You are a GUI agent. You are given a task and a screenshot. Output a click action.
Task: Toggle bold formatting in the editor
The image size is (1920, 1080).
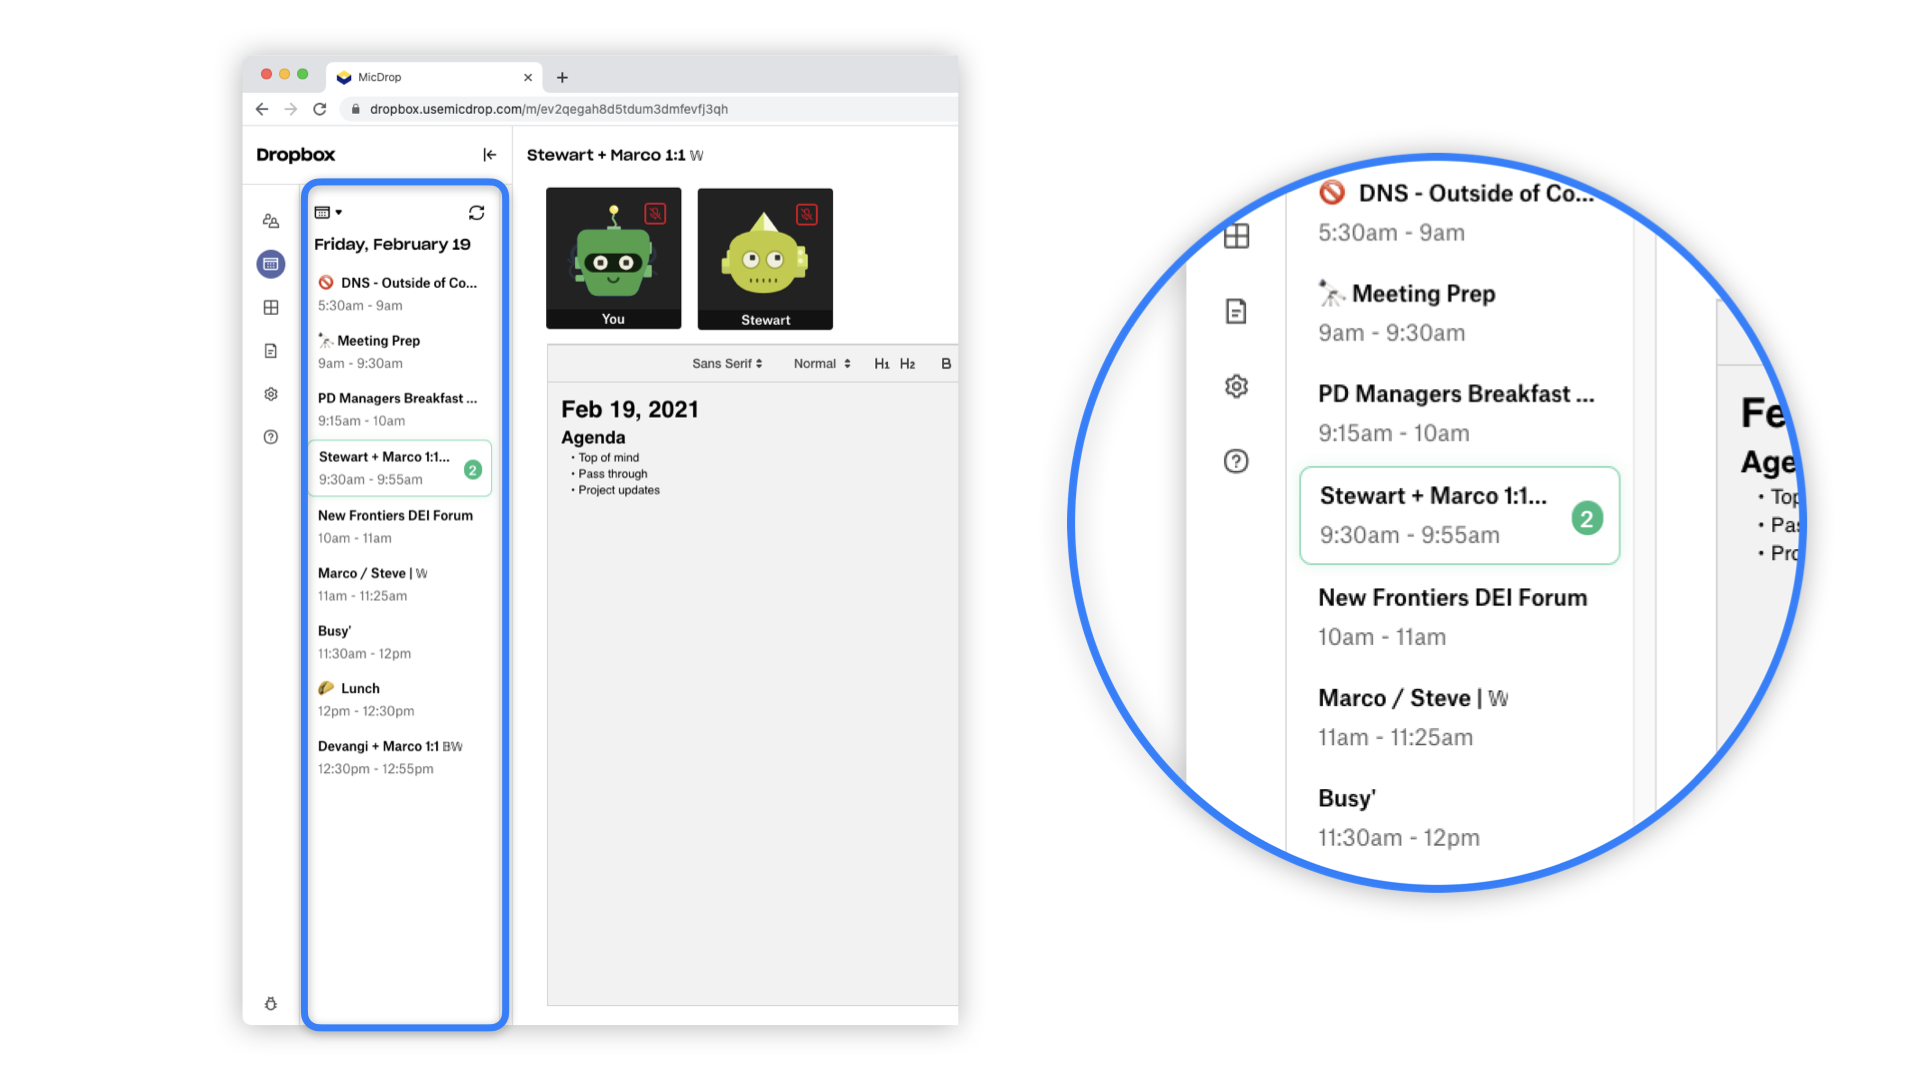click(945, 363)
